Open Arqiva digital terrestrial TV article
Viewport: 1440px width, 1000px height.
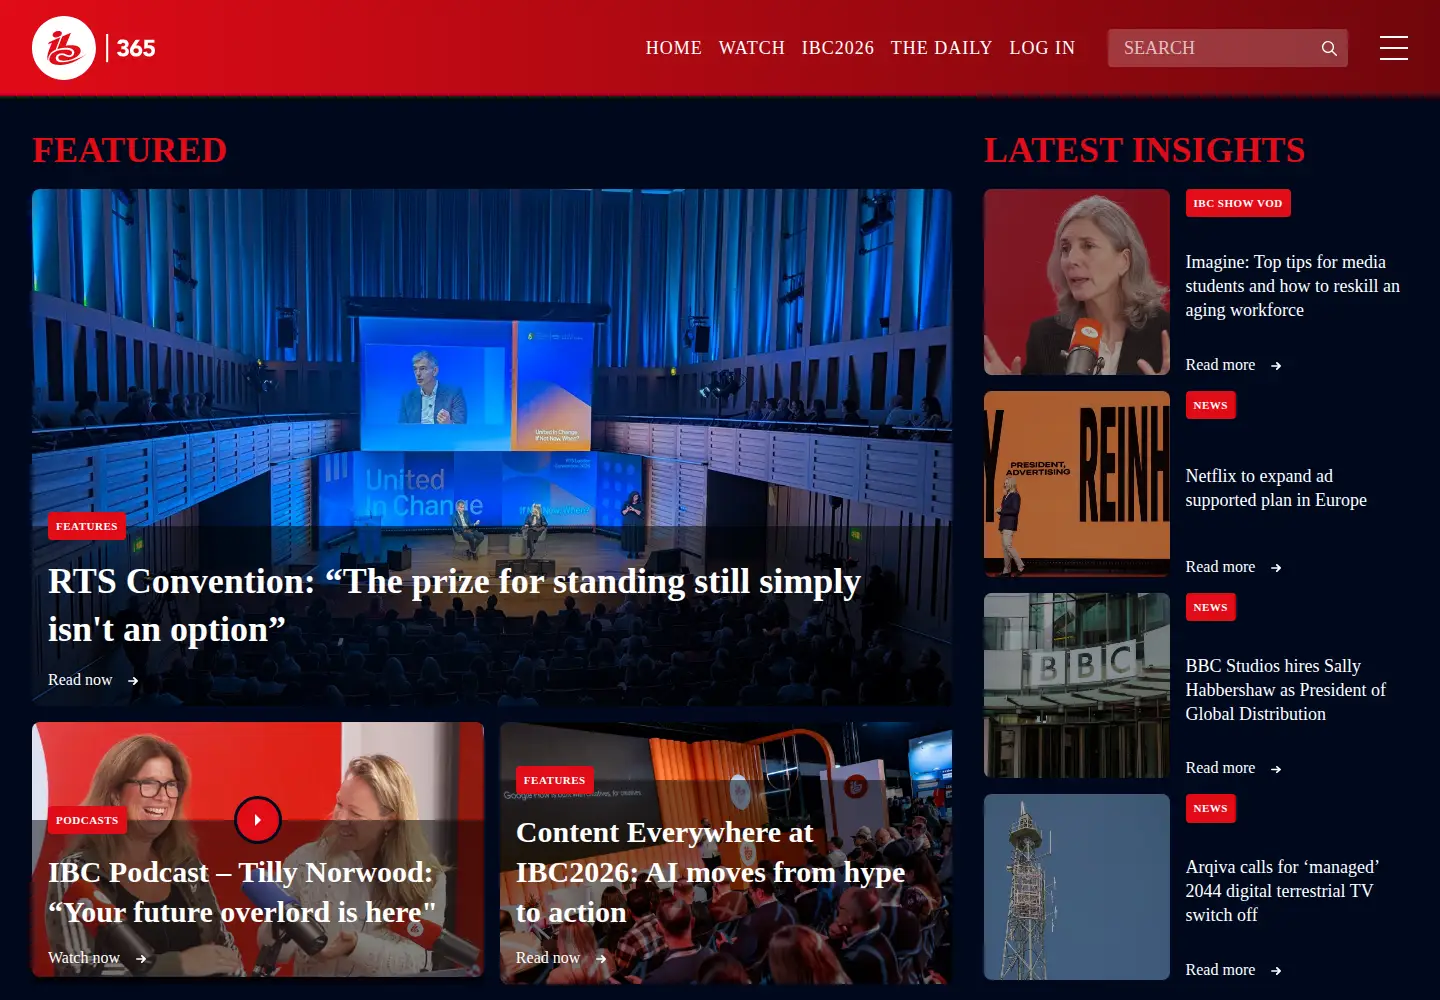tap(1282, 891)
